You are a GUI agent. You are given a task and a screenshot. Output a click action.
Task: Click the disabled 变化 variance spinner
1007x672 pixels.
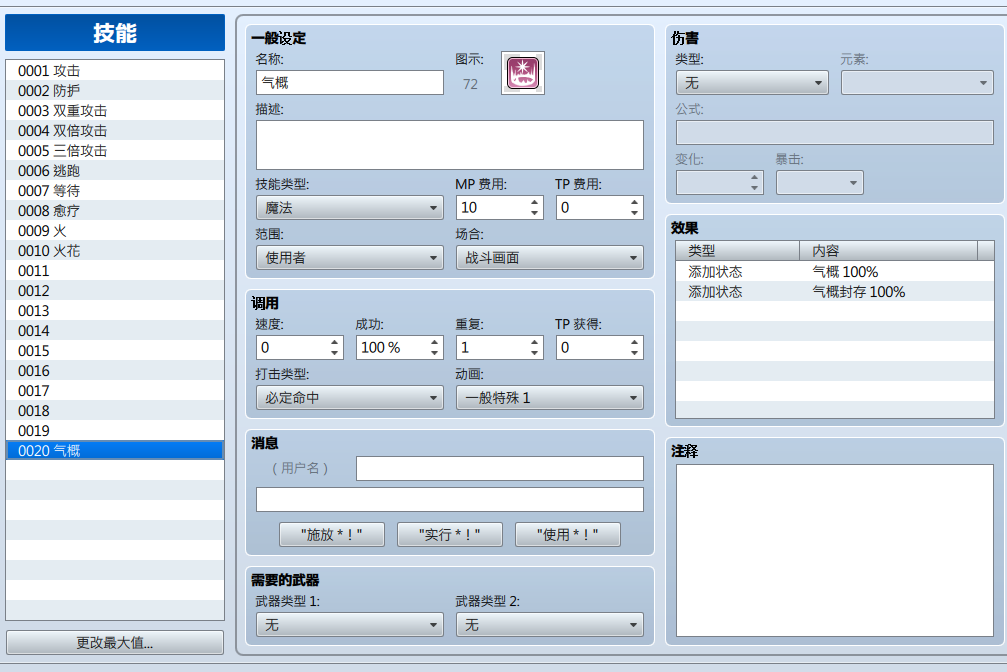719,183
